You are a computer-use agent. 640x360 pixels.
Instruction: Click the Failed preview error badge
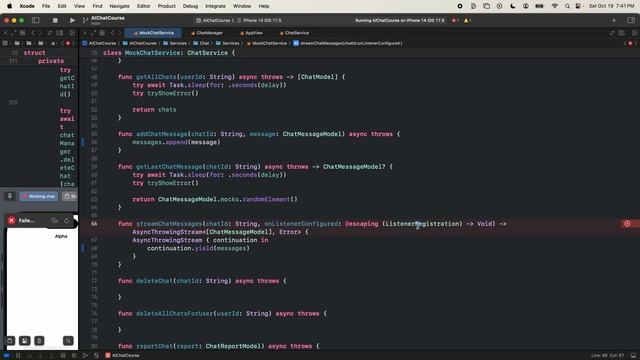pos(11,220)
